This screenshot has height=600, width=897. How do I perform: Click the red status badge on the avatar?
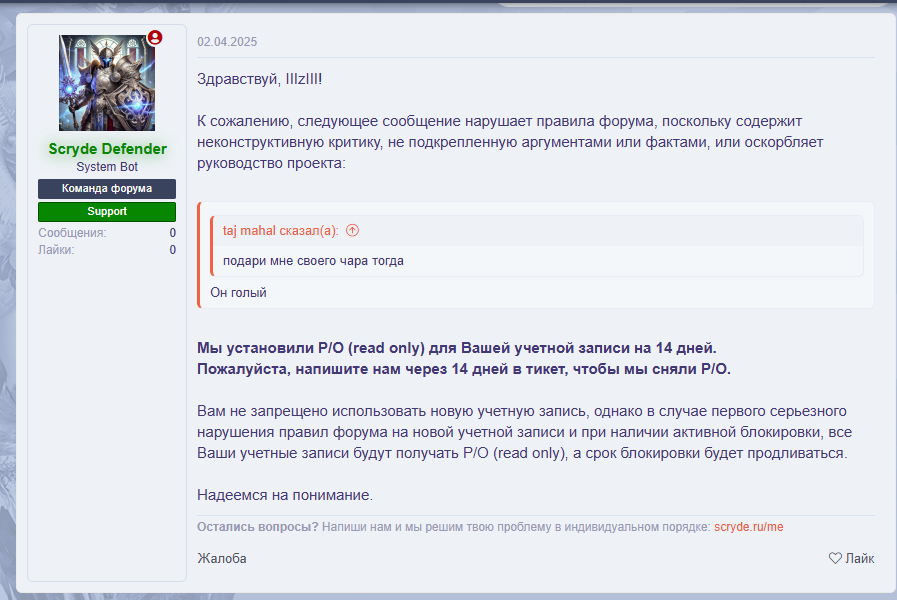click(x=155, y=38)
